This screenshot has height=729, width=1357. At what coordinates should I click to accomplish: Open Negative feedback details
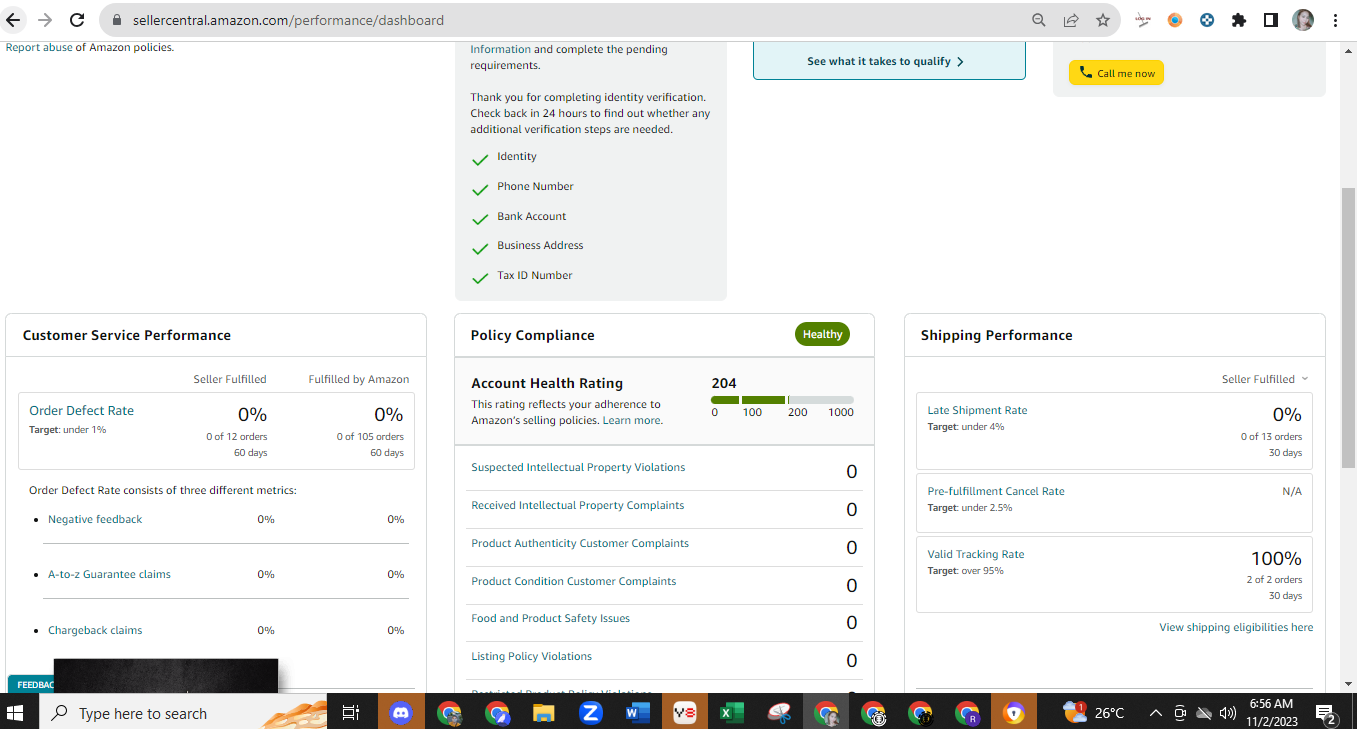point(95,519)
